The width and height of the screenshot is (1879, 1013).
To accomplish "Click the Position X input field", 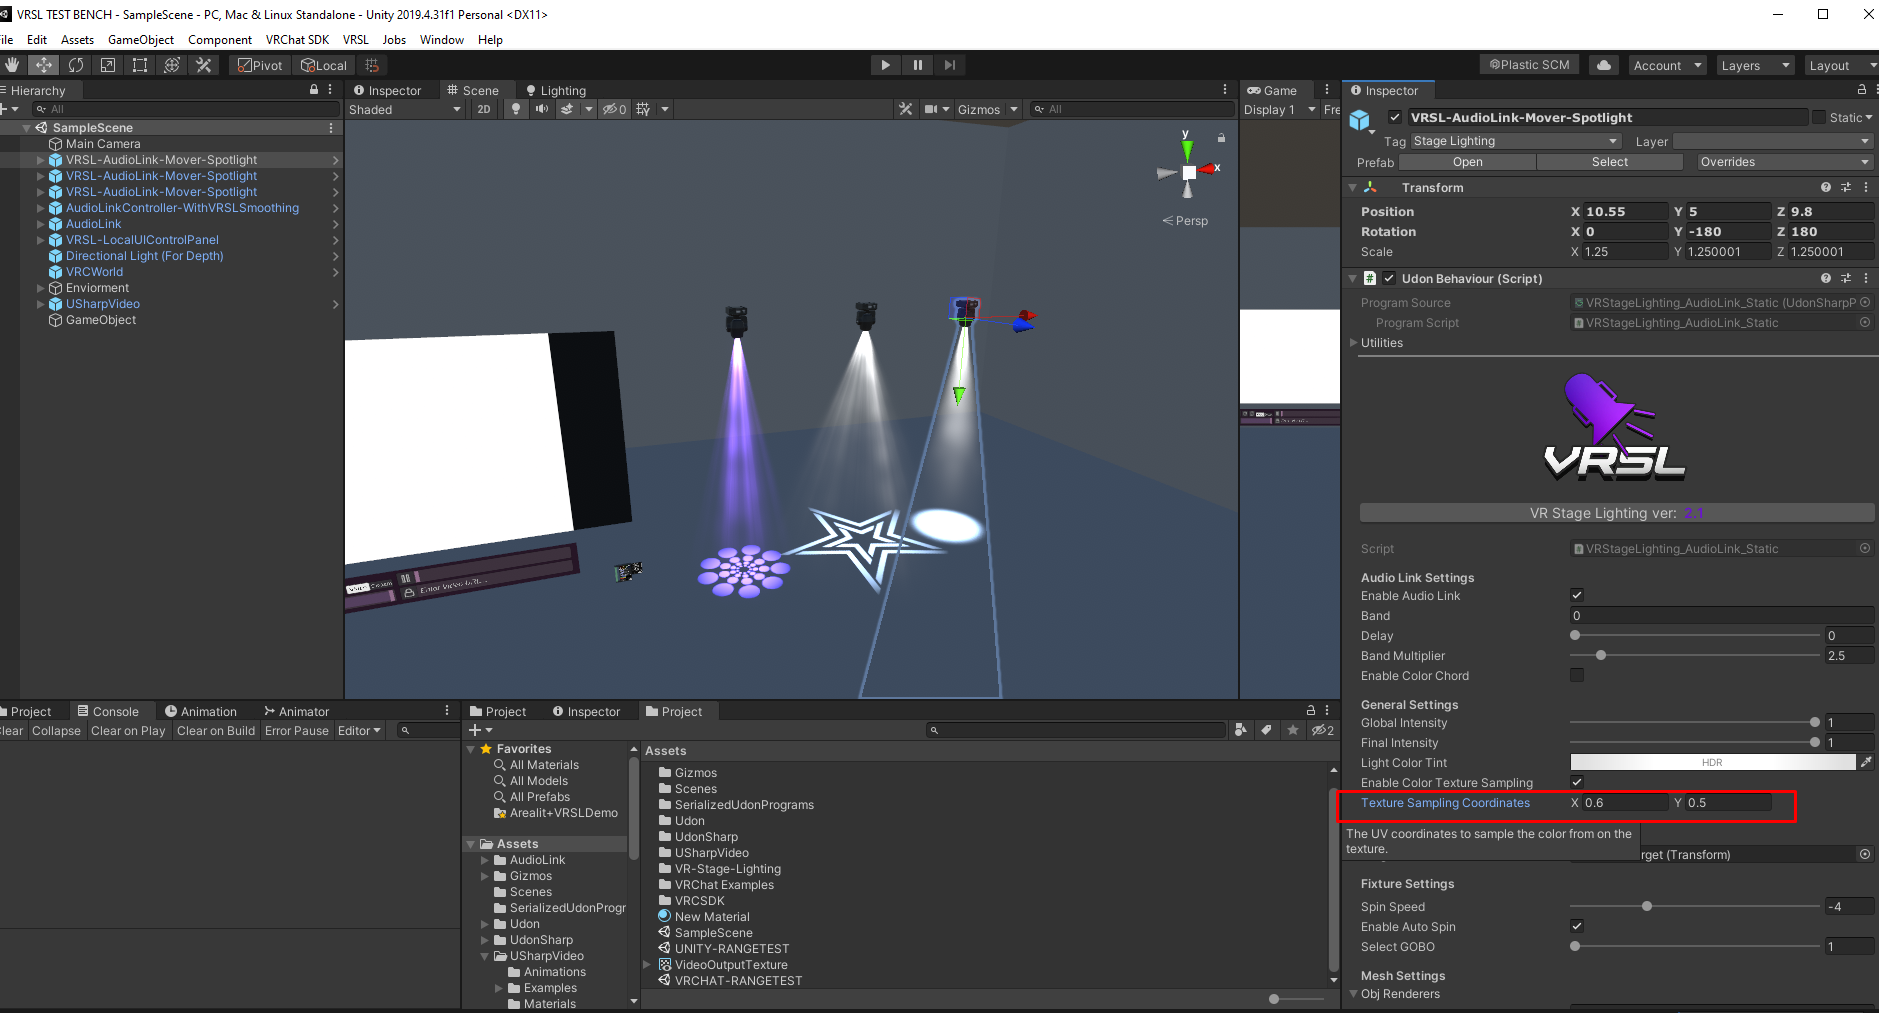I will pos(1625,211).
